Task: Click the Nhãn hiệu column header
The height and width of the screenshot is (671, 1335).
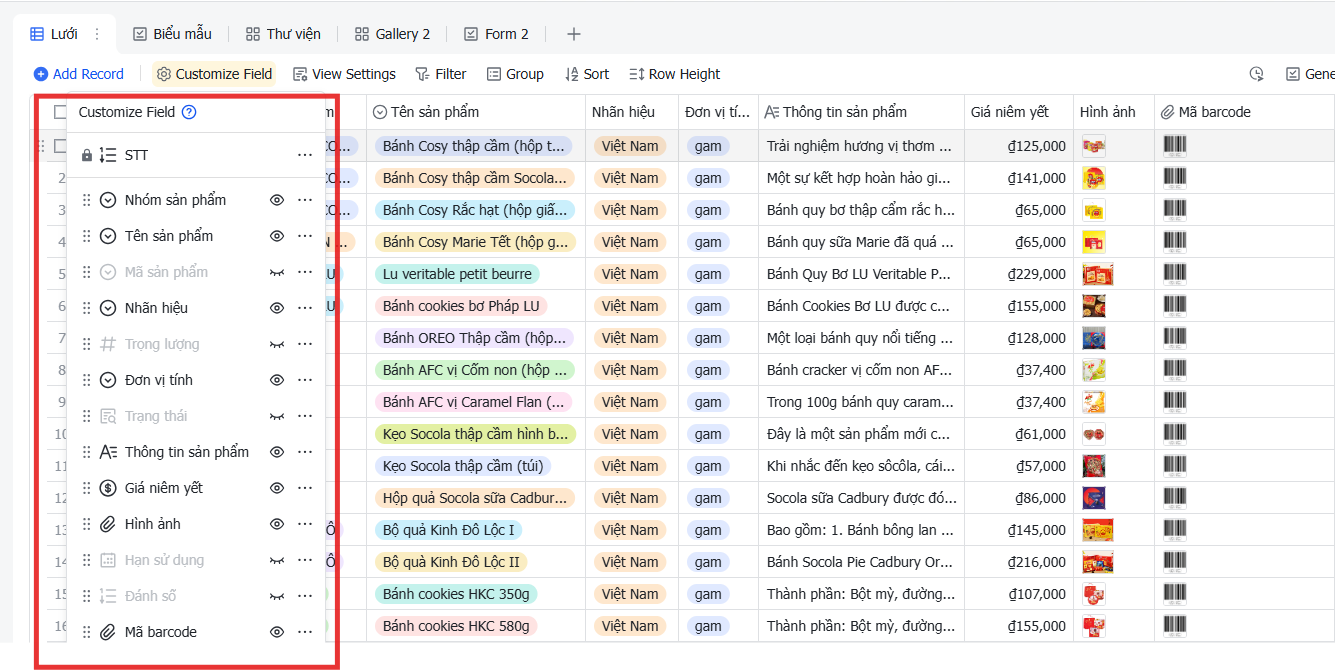Action: point(631,112)
